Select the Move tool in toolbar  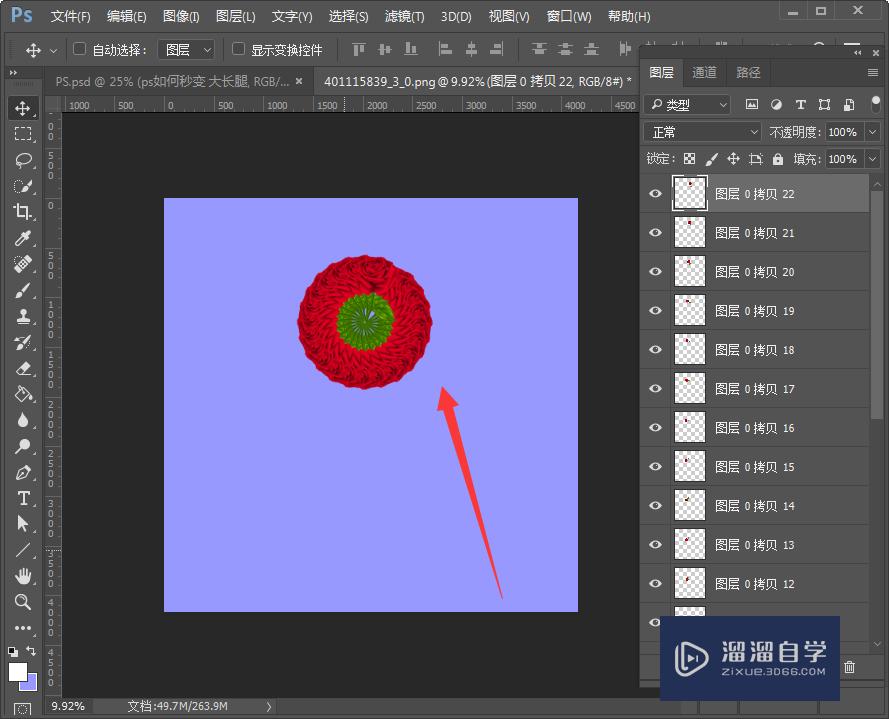pyautogui.click(x=22, y=108)
